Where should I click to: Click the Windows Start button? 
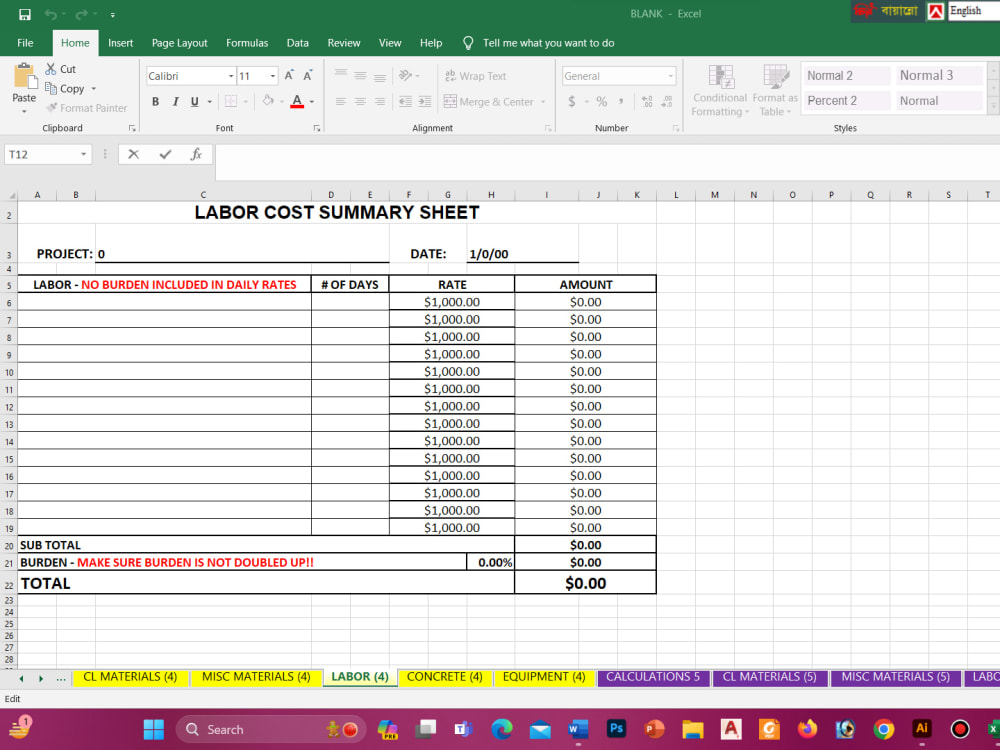[x=154, y=729]
